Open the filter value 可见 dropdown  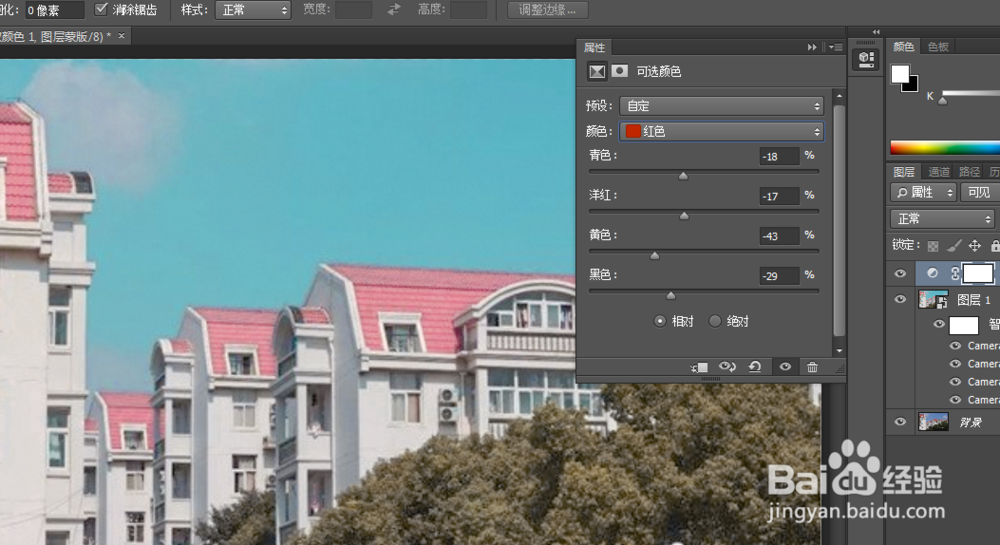click(x=980, y=192)
